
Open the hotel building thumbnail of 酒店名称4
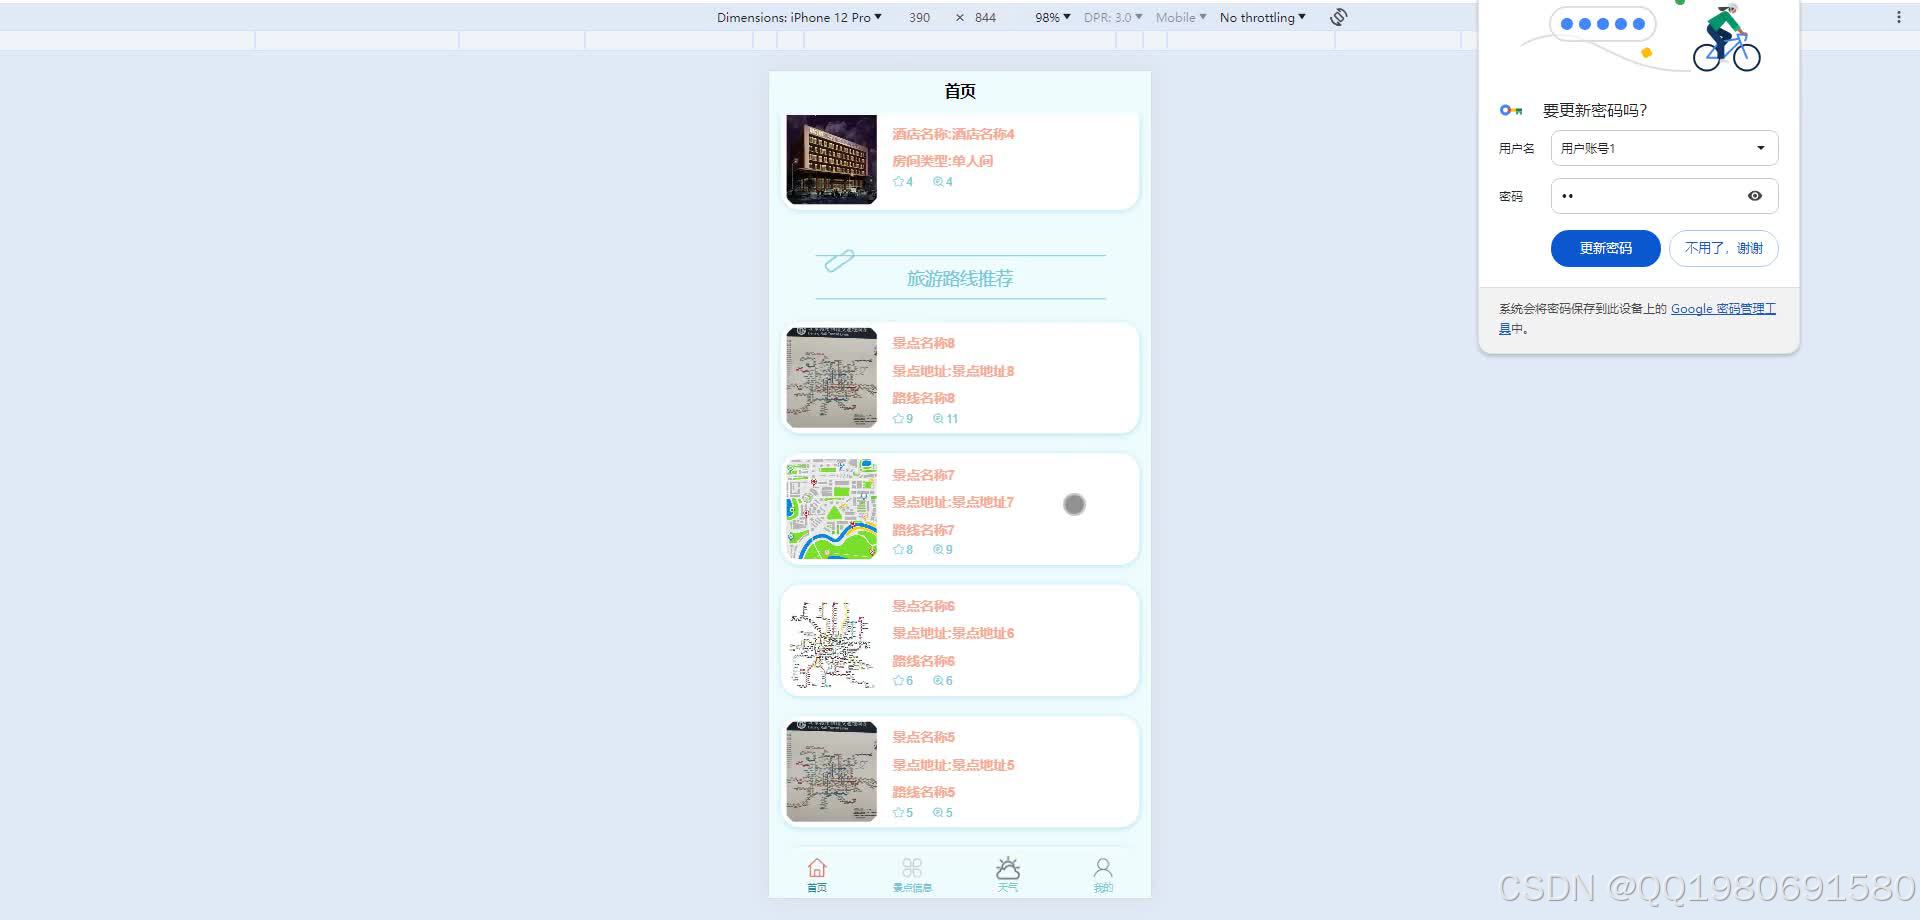[832, 159]
